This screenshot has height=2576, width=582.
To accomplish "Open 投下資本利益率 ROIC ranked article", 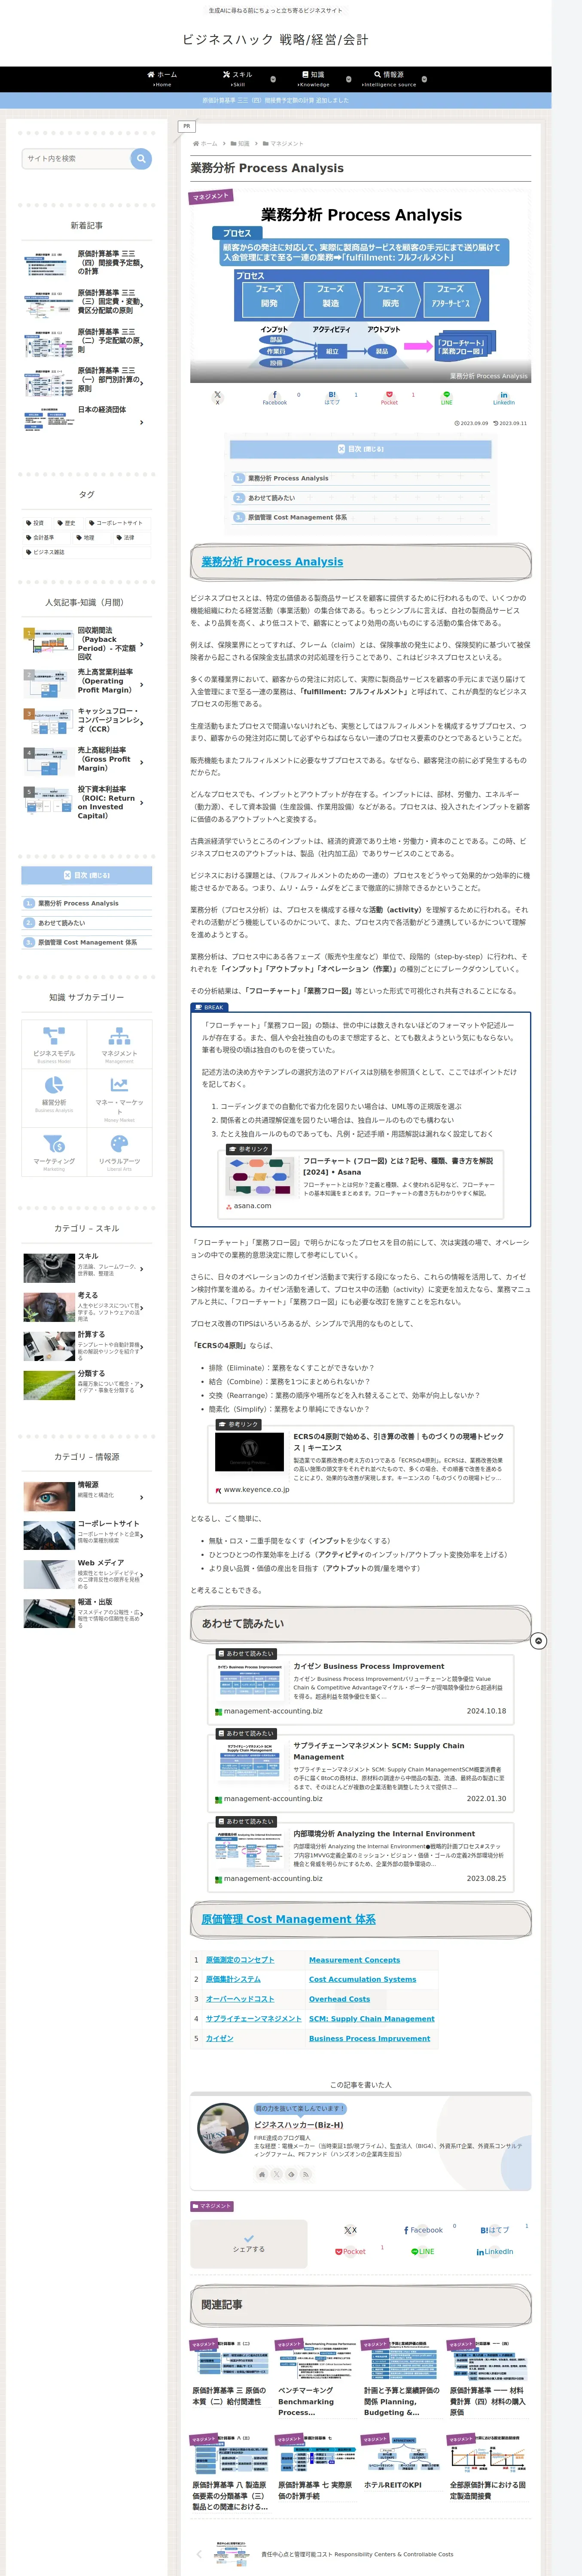I will point(87,802).
